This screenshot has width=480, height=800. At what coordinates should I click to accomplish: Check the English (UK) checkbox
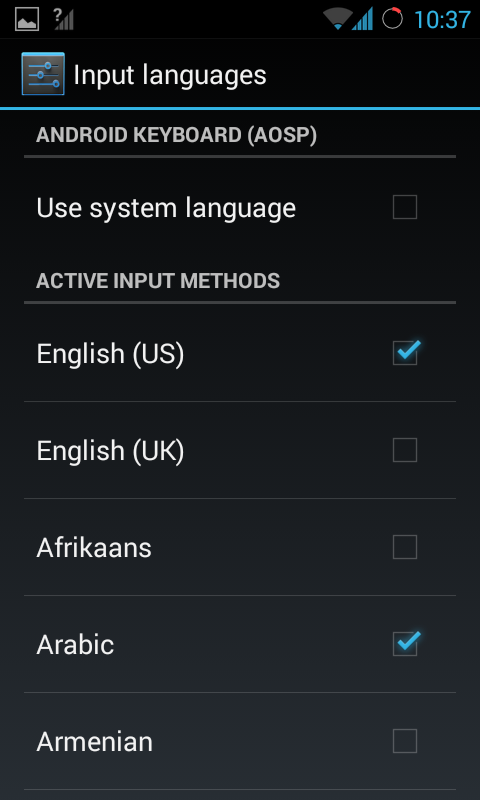point(405,450)
